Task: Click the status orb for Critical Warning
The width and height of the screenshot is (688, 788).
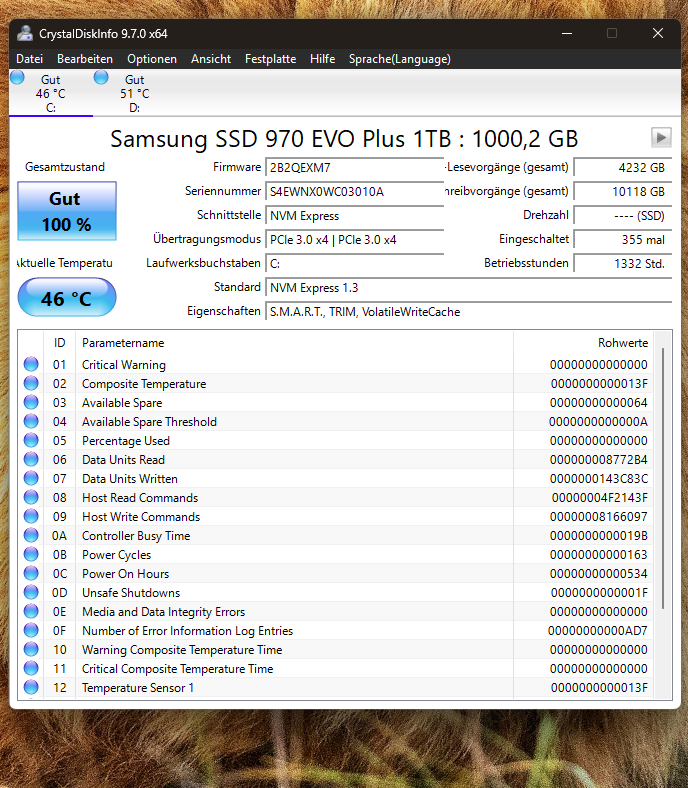Action: (31, 364)
